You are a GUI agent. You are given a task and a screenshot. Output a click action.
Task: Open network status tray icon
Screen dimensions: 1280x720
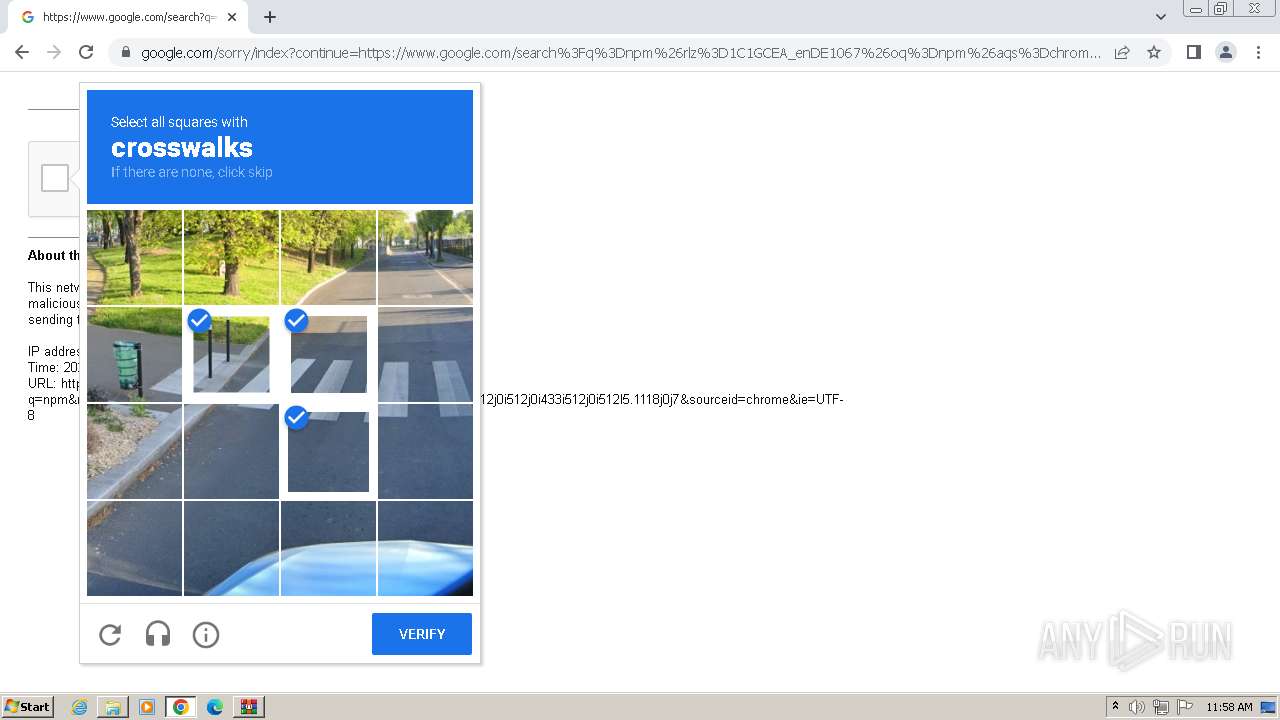(x=1161, y=707)
